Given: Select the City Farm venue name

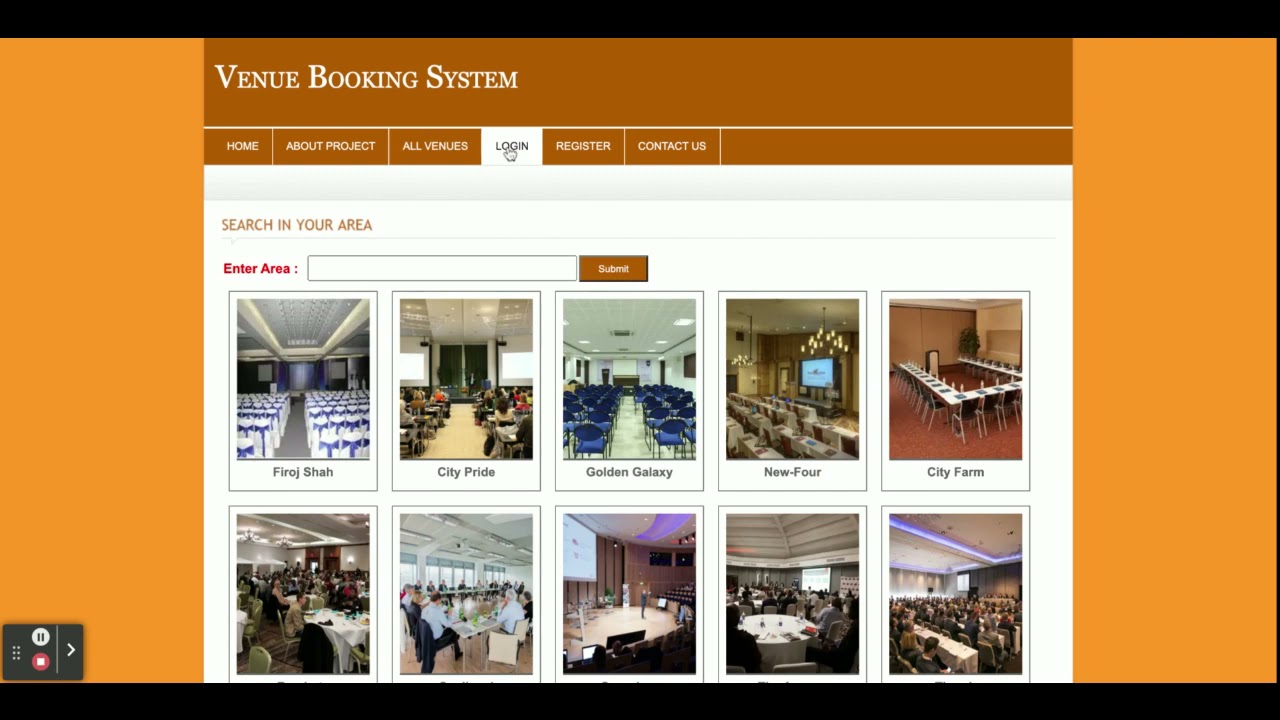Looking at the screenshot, I should point(955,472).
